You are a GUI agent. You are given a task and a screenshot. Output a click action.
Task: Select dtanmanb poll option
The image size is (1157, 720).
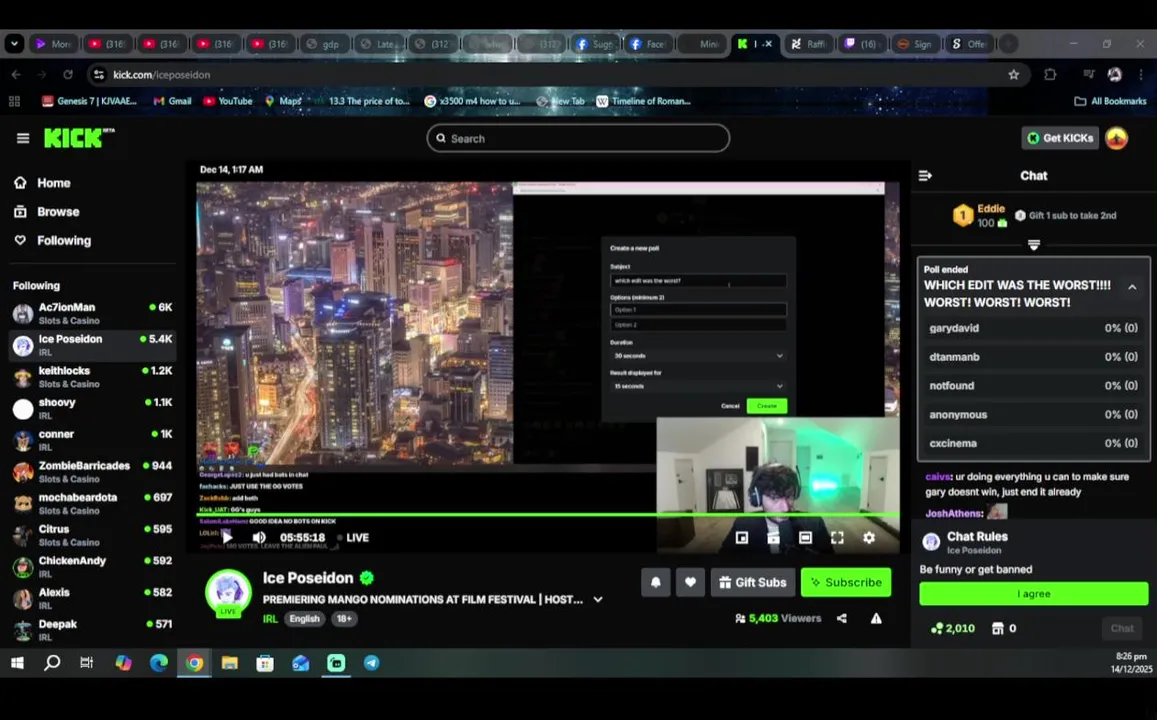pyautogui.click(x=1033, y=357)
